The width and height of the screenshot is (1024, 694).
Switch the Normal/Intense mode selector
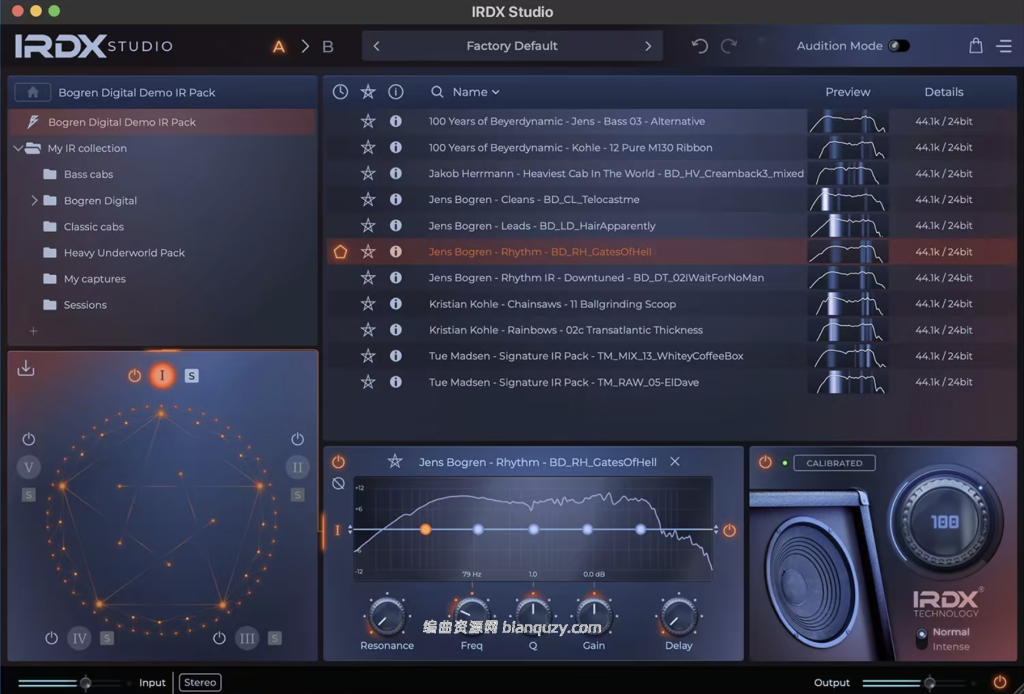coord(921,639)
